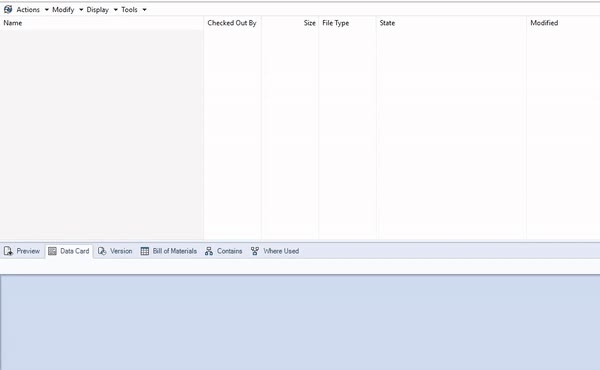The image size is (600, 370).
Task: Select the Data Card tab
Action: [x=69, y=251]
